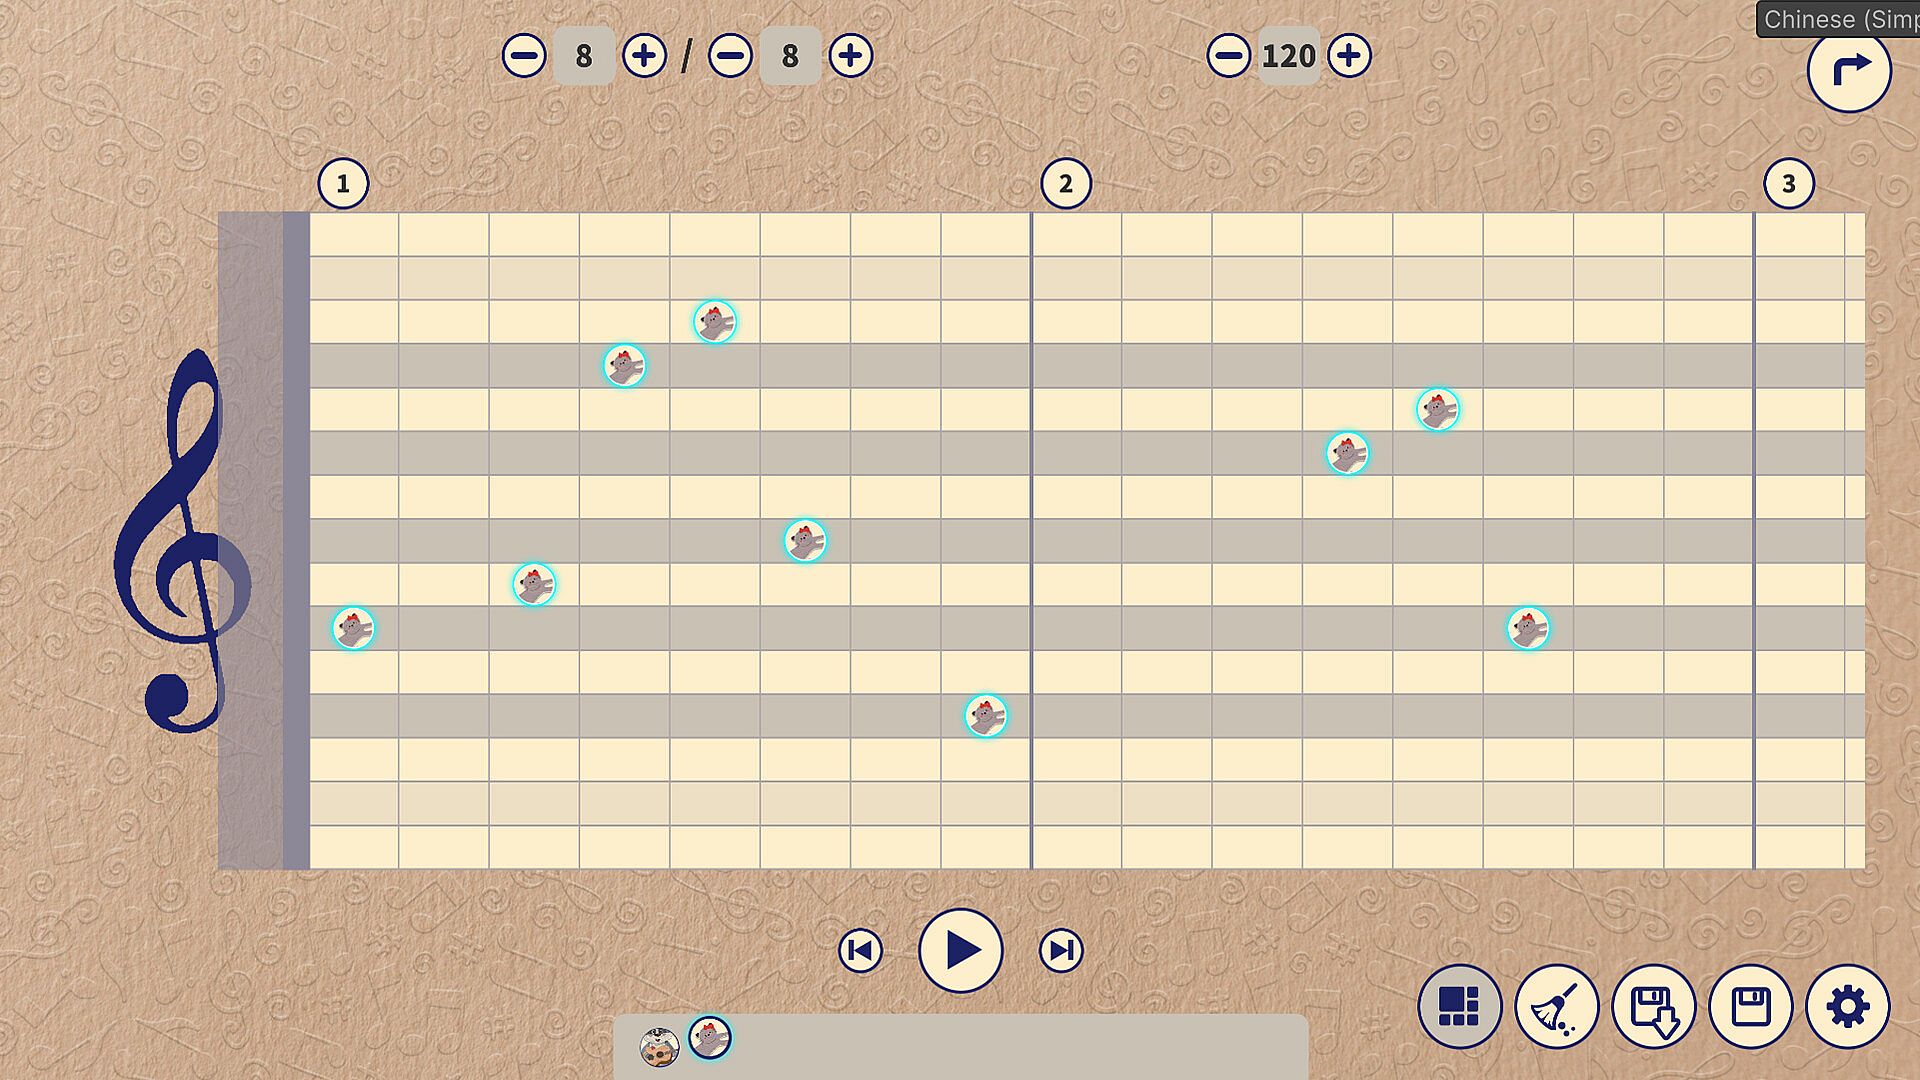Click the load-from-disk icon
Image resolution: width=1920 pixels, height=1080 pixels.
[1653, 1006]
